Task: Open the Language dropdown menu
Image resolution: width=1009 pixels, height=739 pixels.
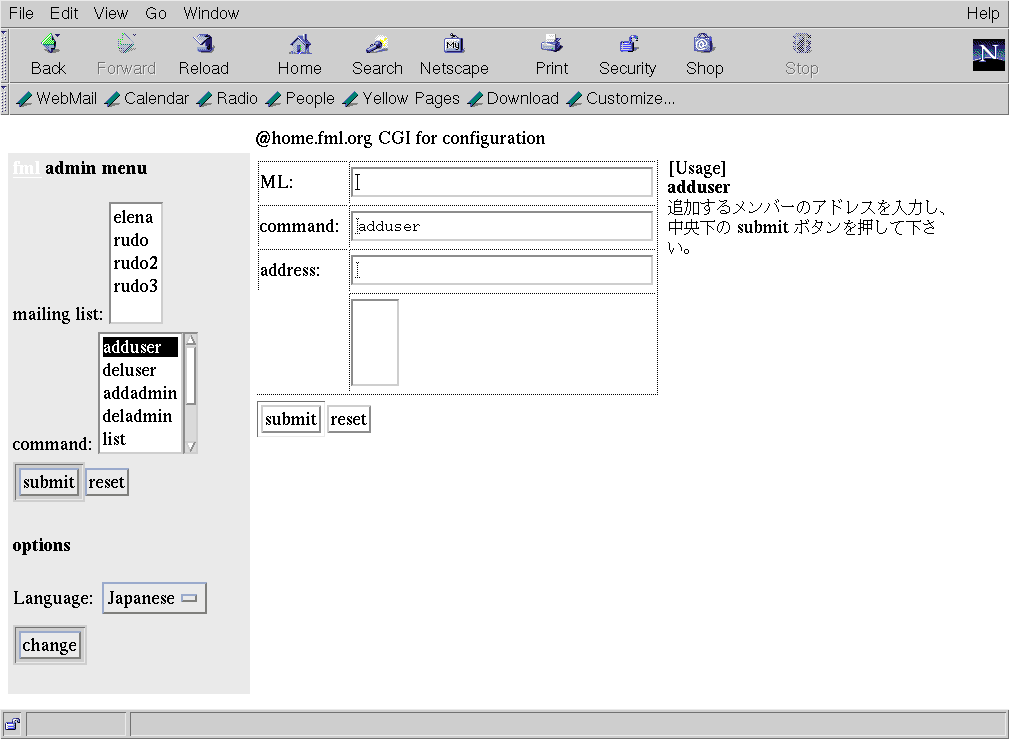Action: tap(154, 599)
